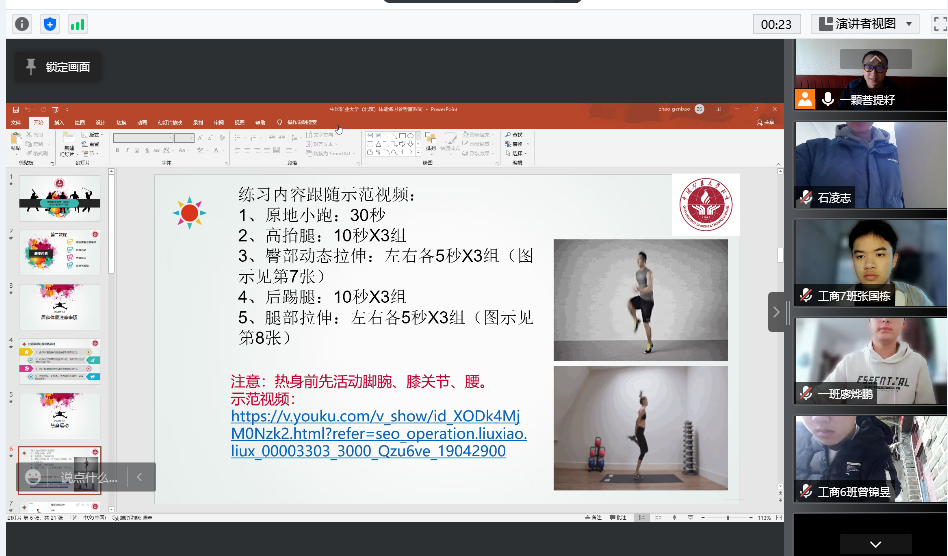This screenshot has height=556, width=948.
Task: Click the pin icon for 锁定画面
Action: [x=31, y=67]
